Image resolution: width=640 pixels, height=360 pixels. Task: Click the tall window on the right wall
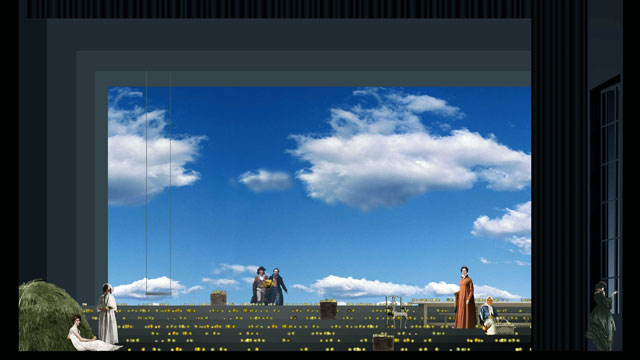610,196
